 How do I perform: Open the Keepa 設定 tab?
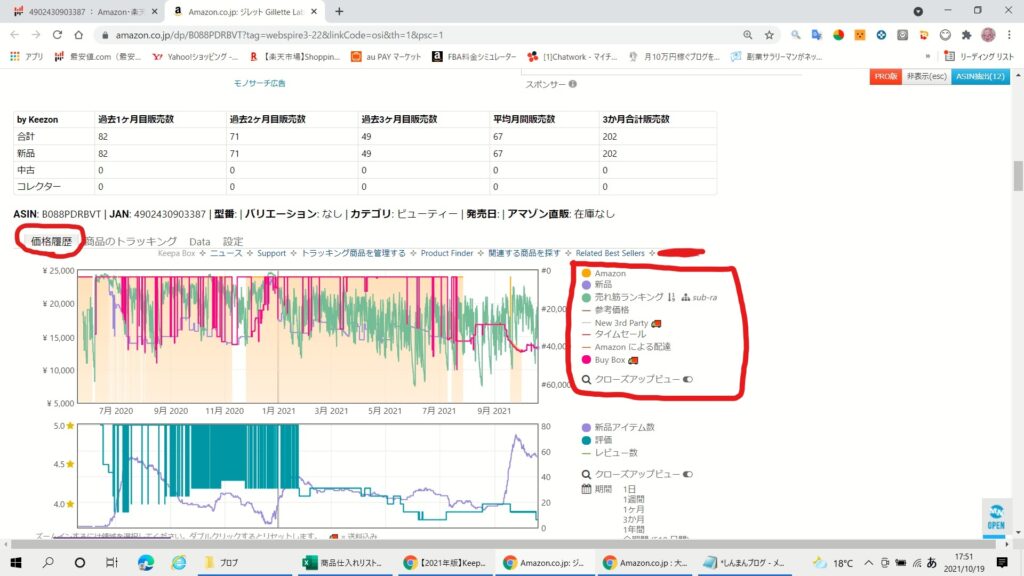click(233, 241)
